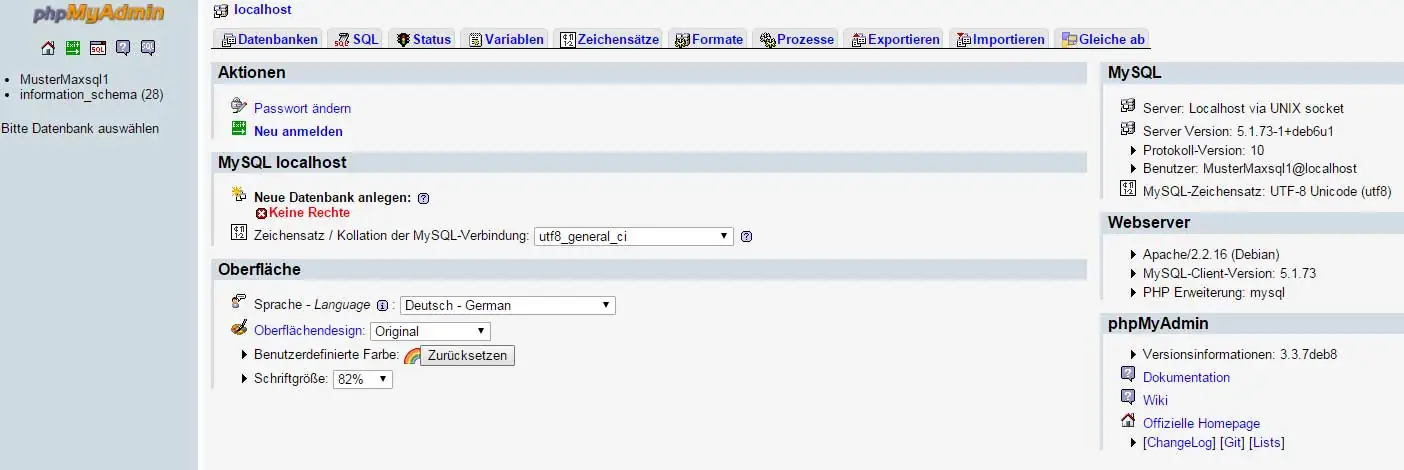Click the Passwort ändern link
This screenshot has width=1404, height=470.
click(x=302, y=108)
